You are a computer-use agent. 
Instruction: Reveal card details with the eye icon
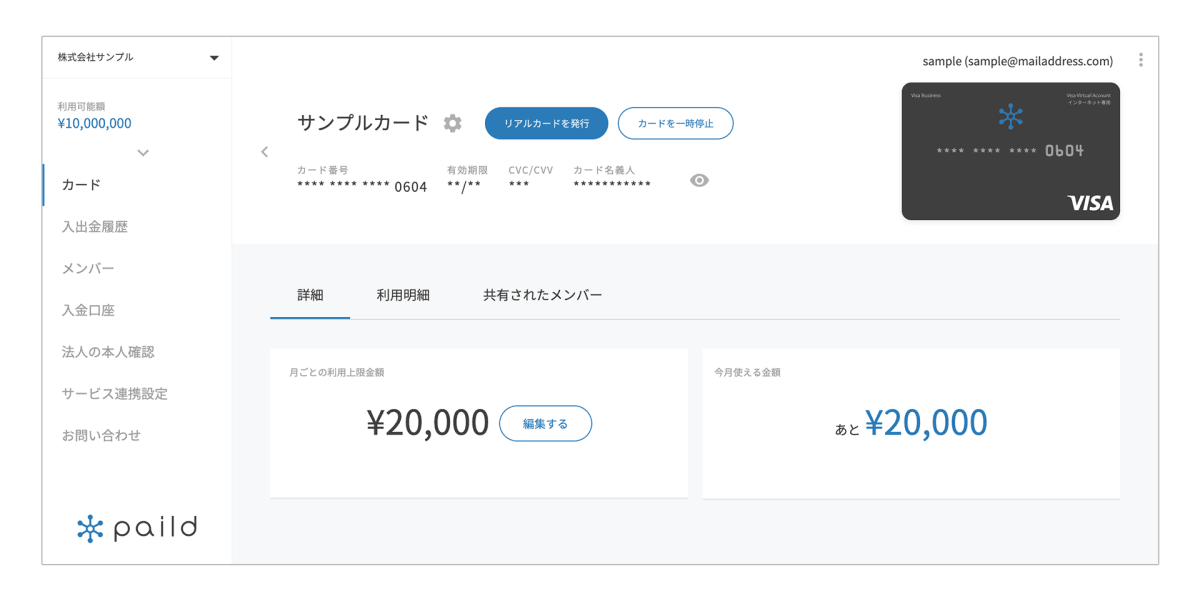700,181
